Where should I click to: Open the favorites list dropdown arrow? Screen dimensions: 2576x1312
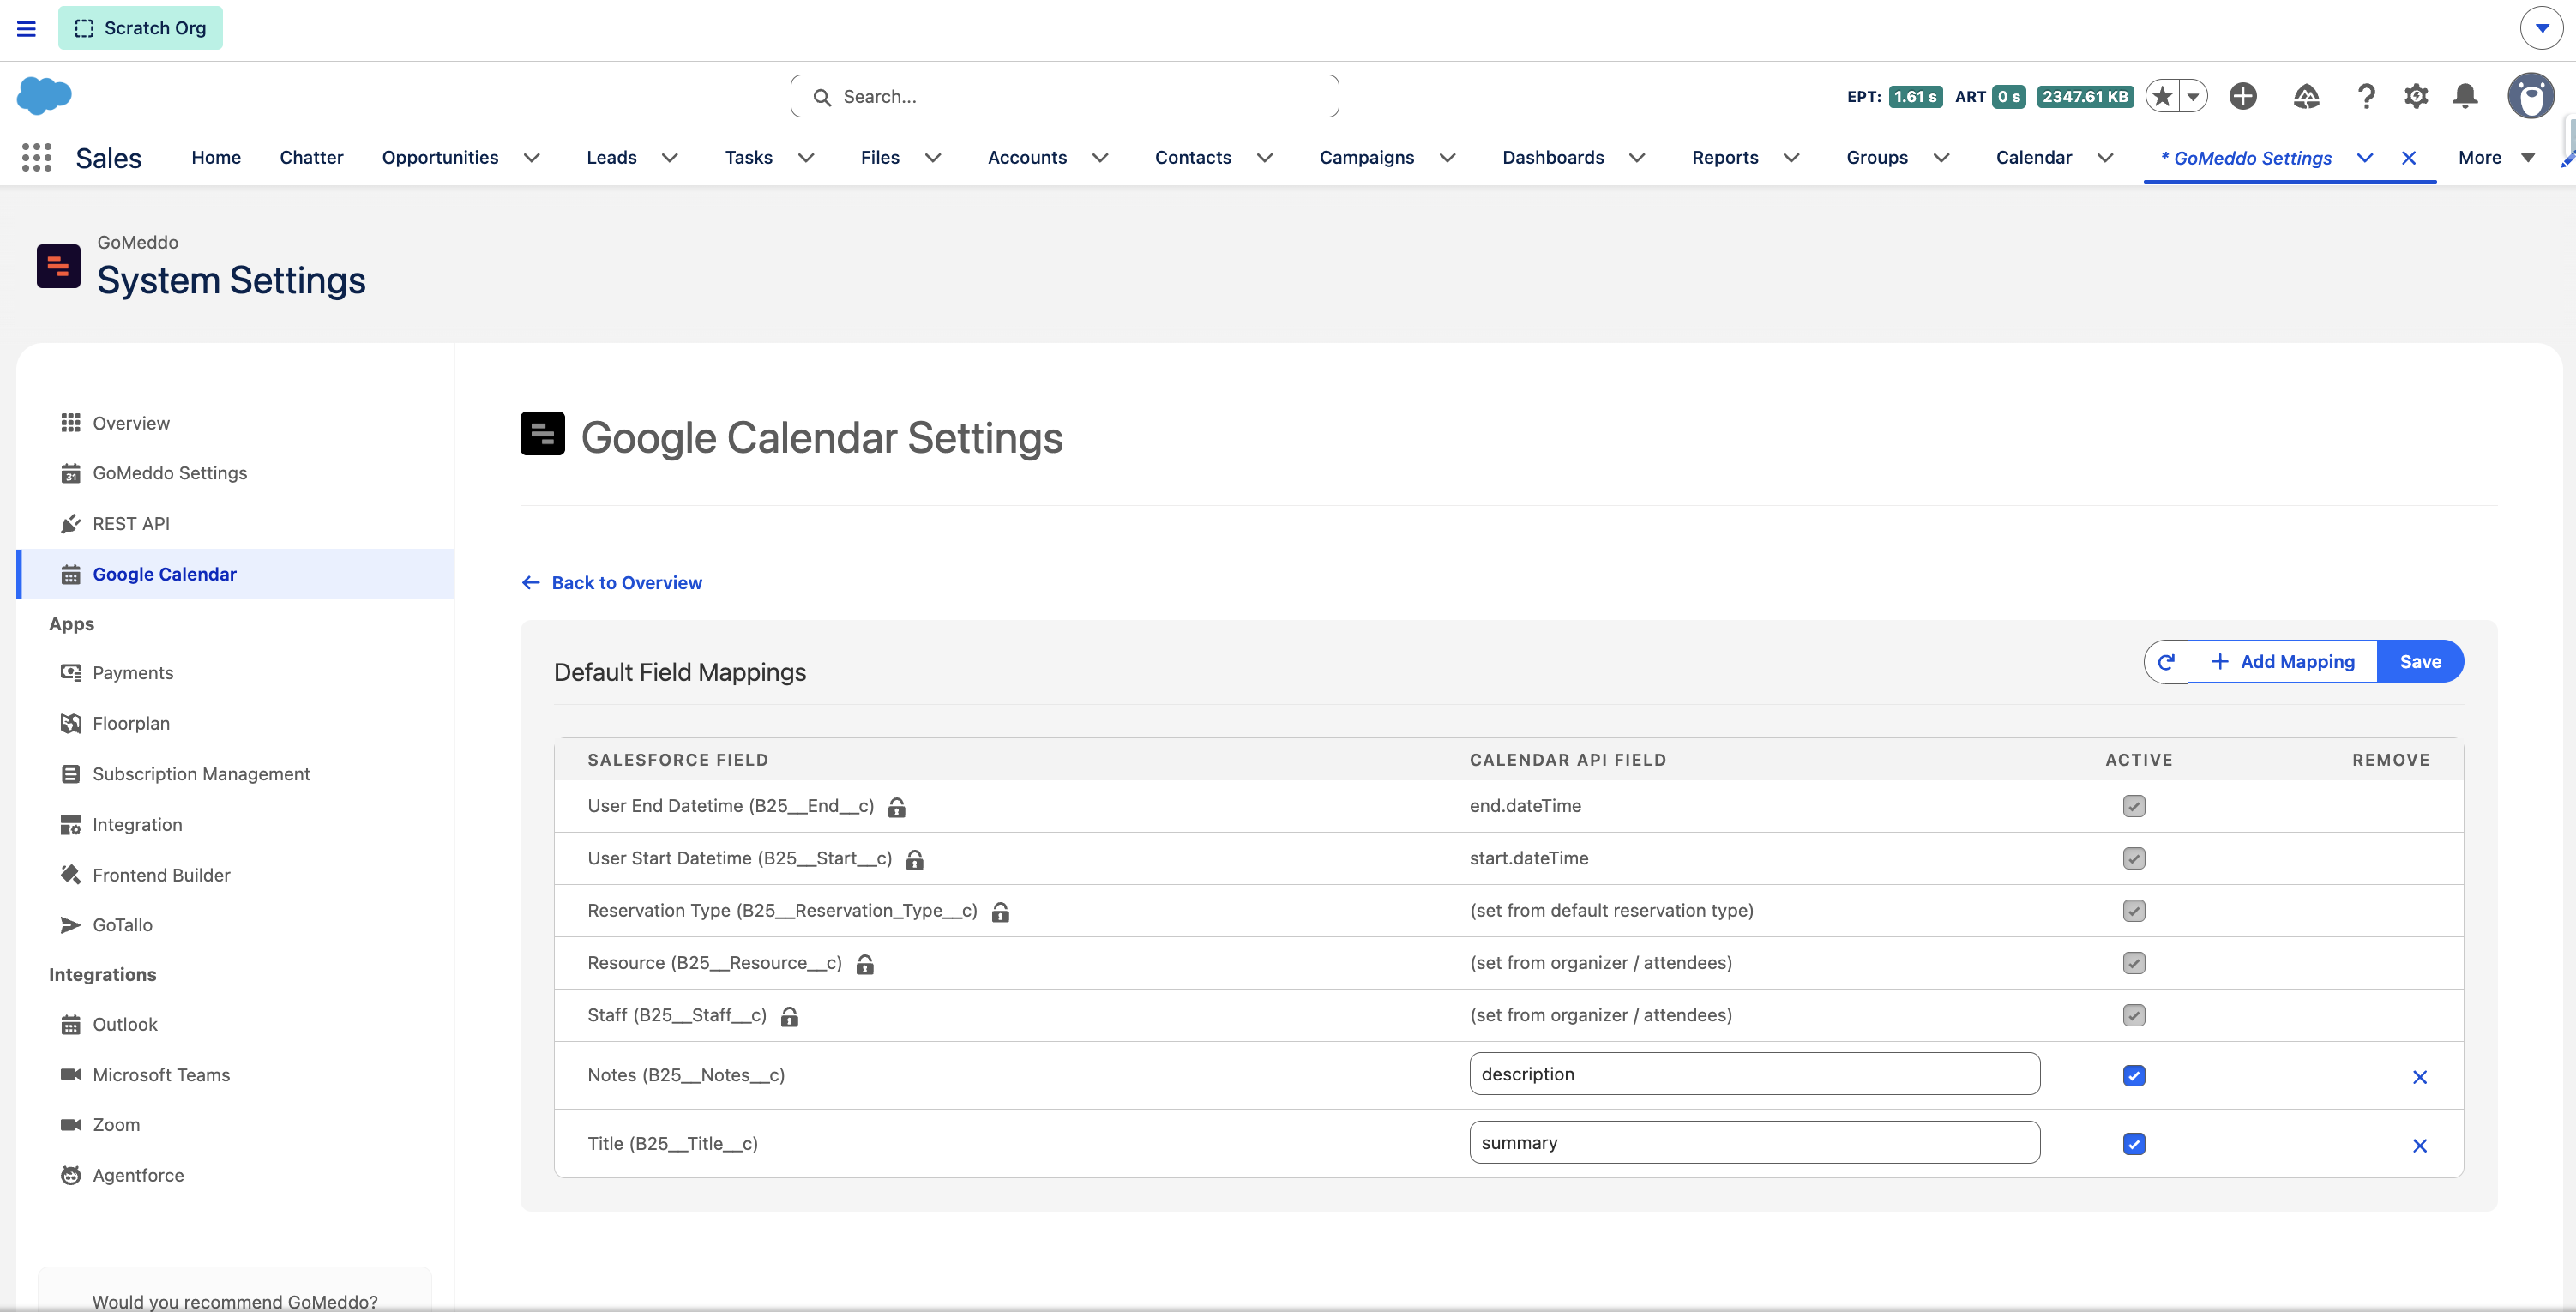(2193, 96)
